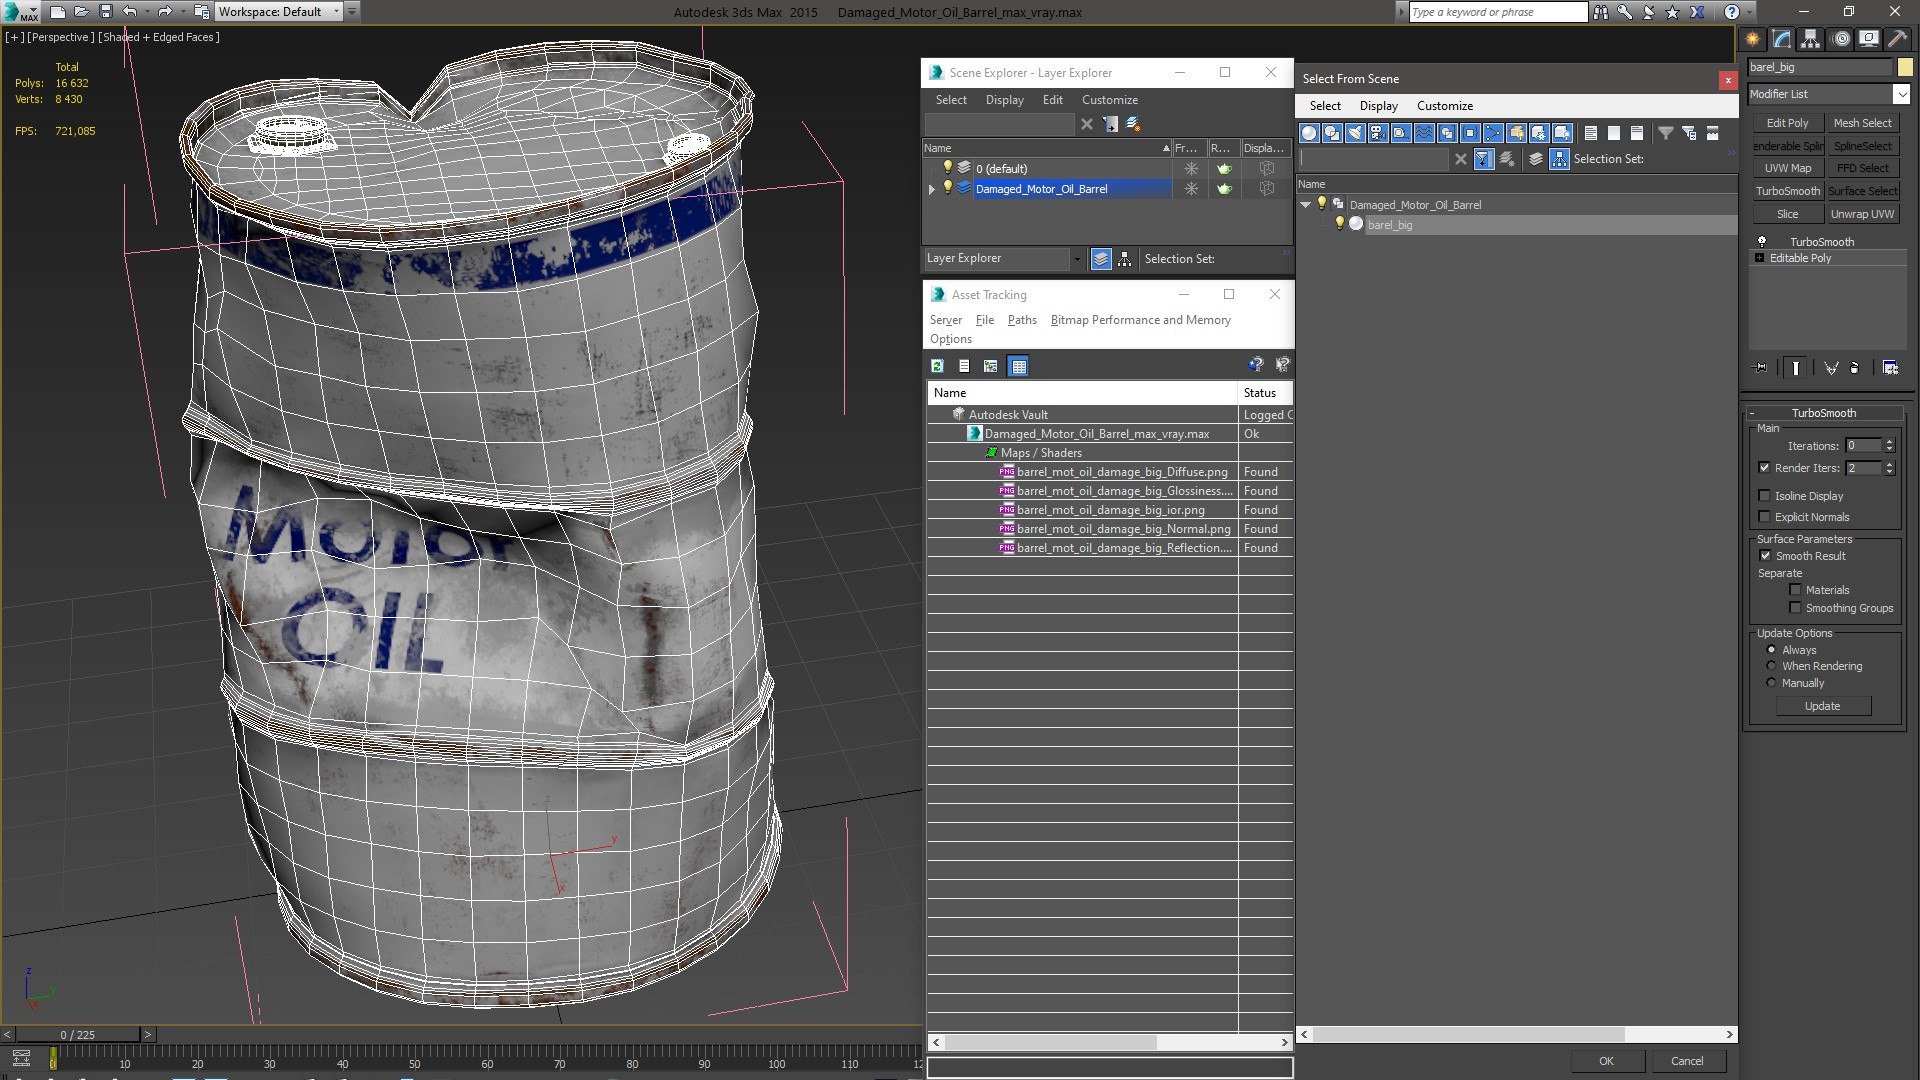Open the 3ds Max application menu logo

click(x=20, y=12)
